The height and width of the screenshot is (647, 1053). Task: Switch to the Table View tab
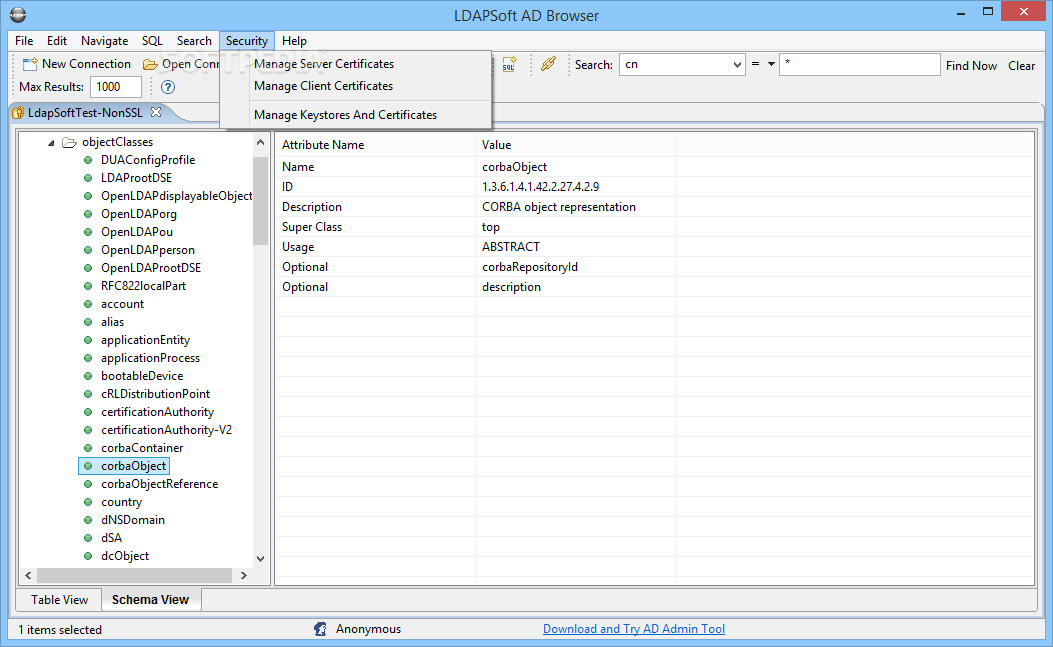click(59, 599)
